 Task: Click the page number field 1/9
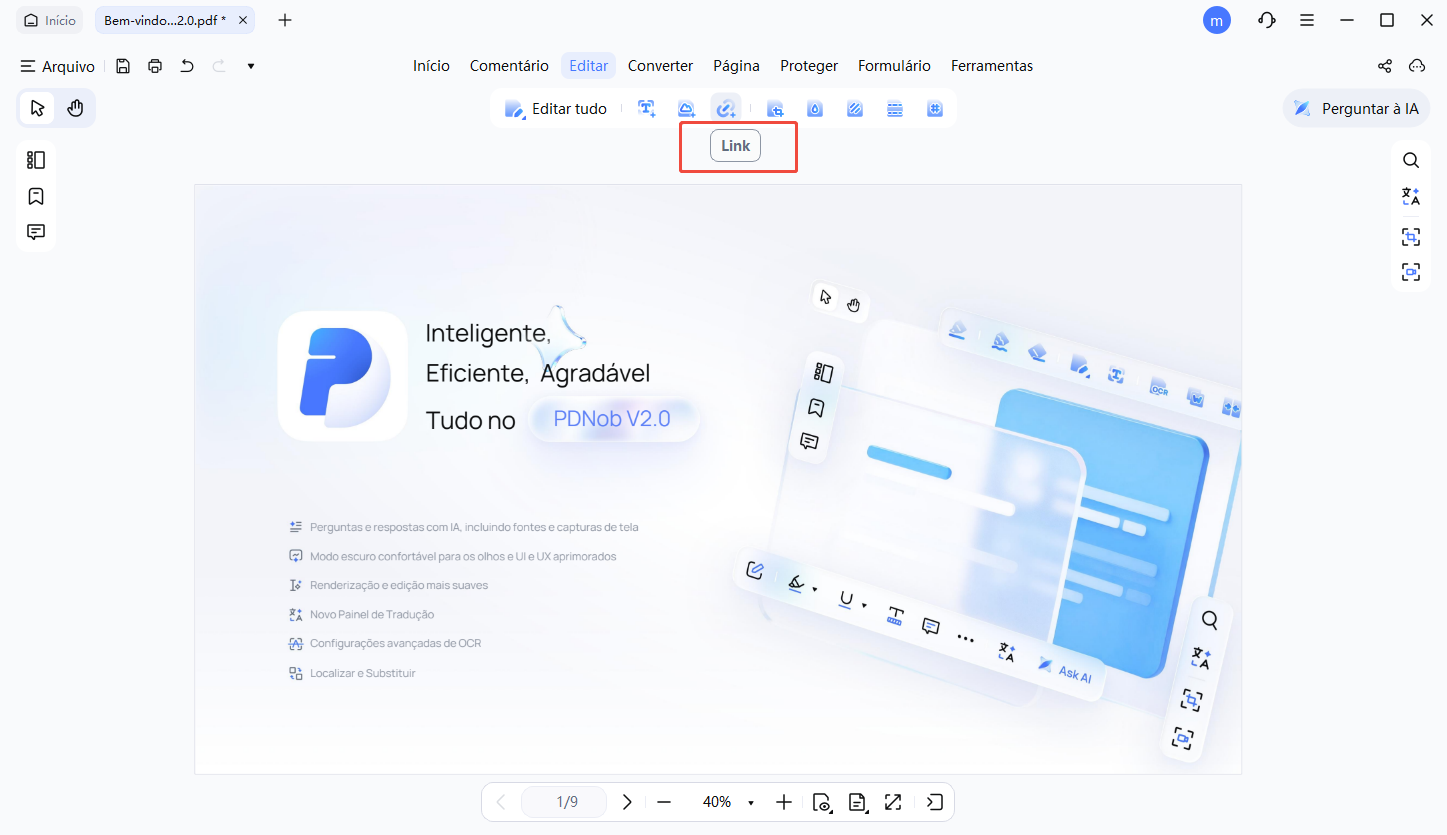point(567,802)
